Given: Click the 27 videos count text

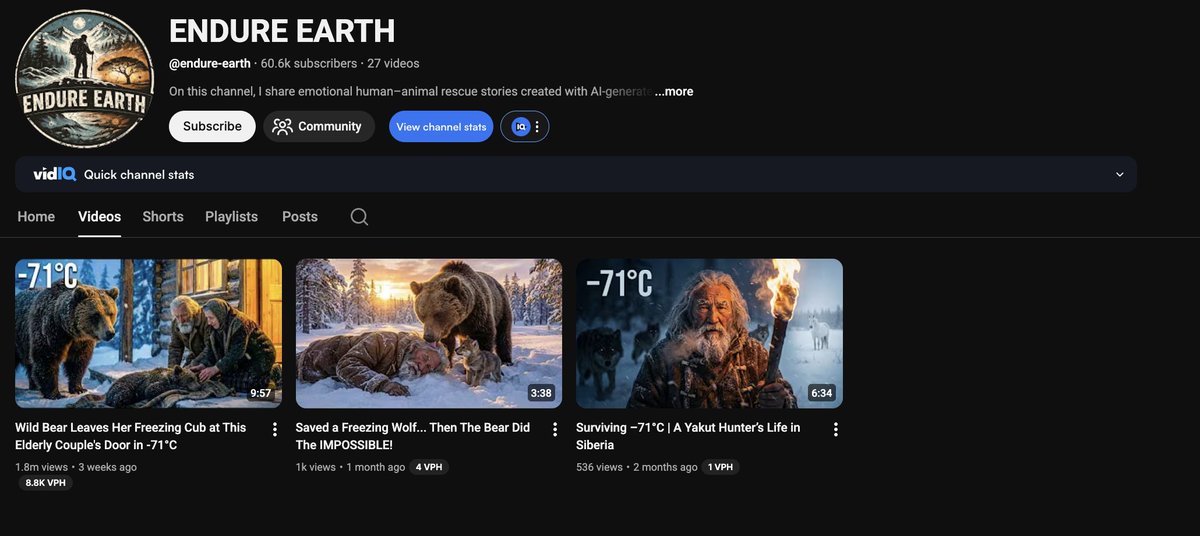Looking at the screenshot, I should (393, 63).
